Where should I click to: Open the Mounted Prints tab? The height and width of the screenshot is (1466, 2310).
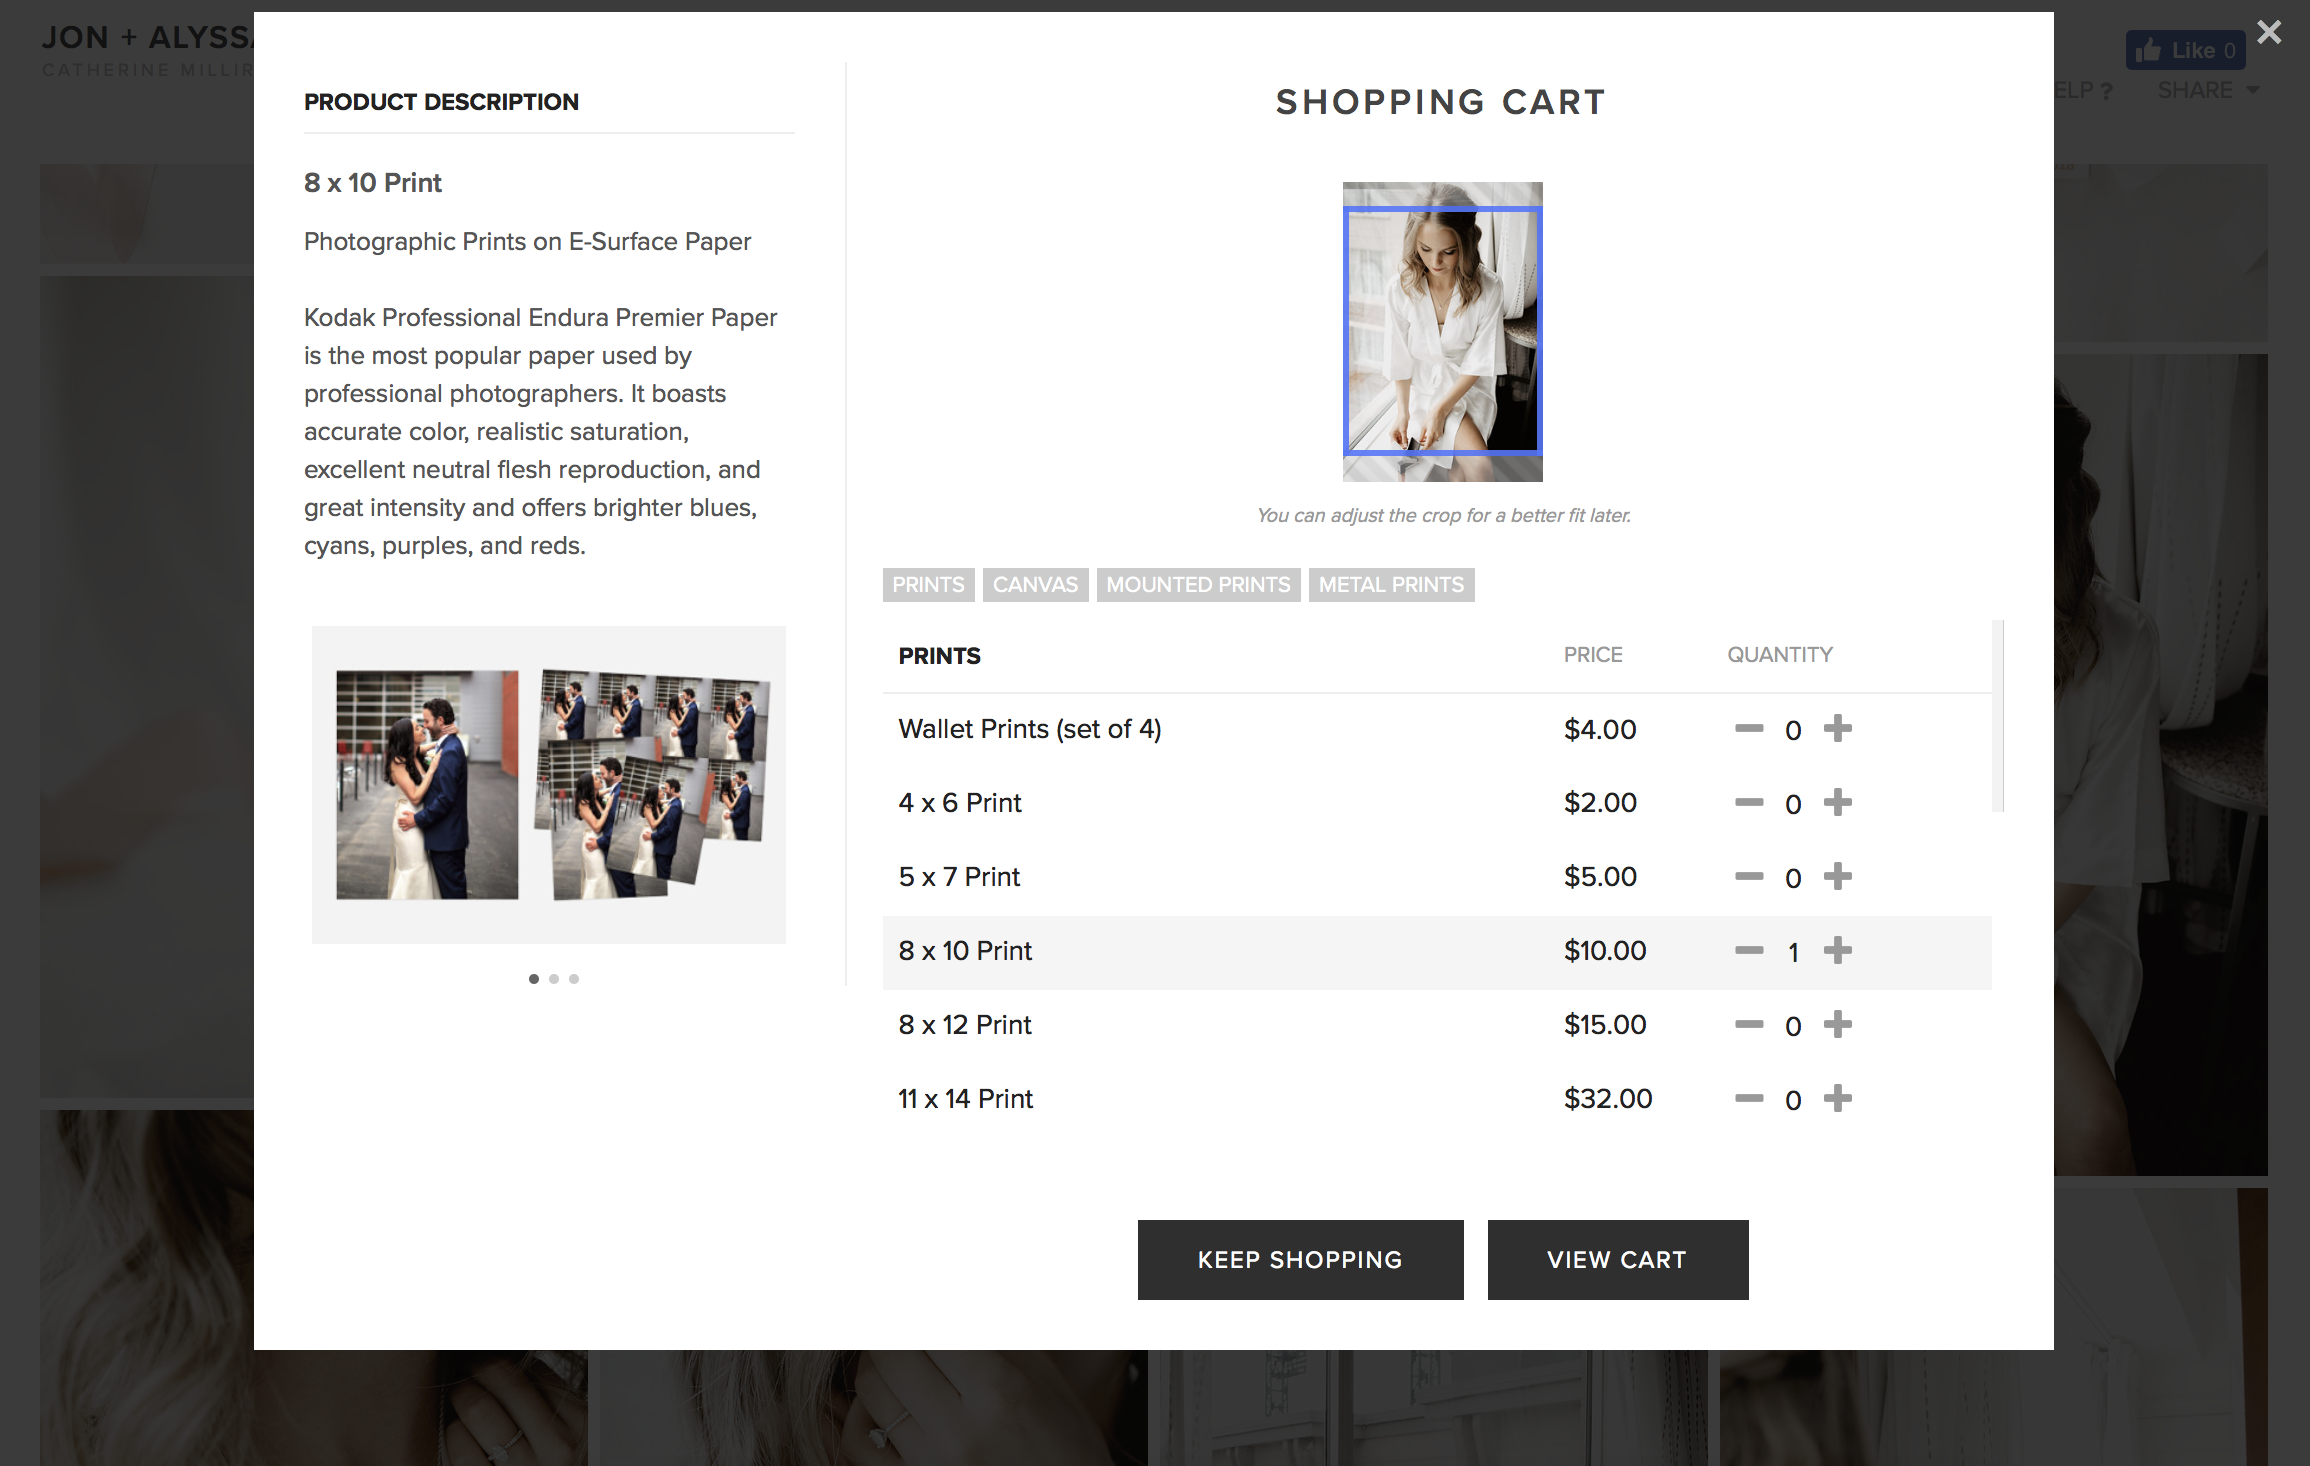(x=1198, y=585)
